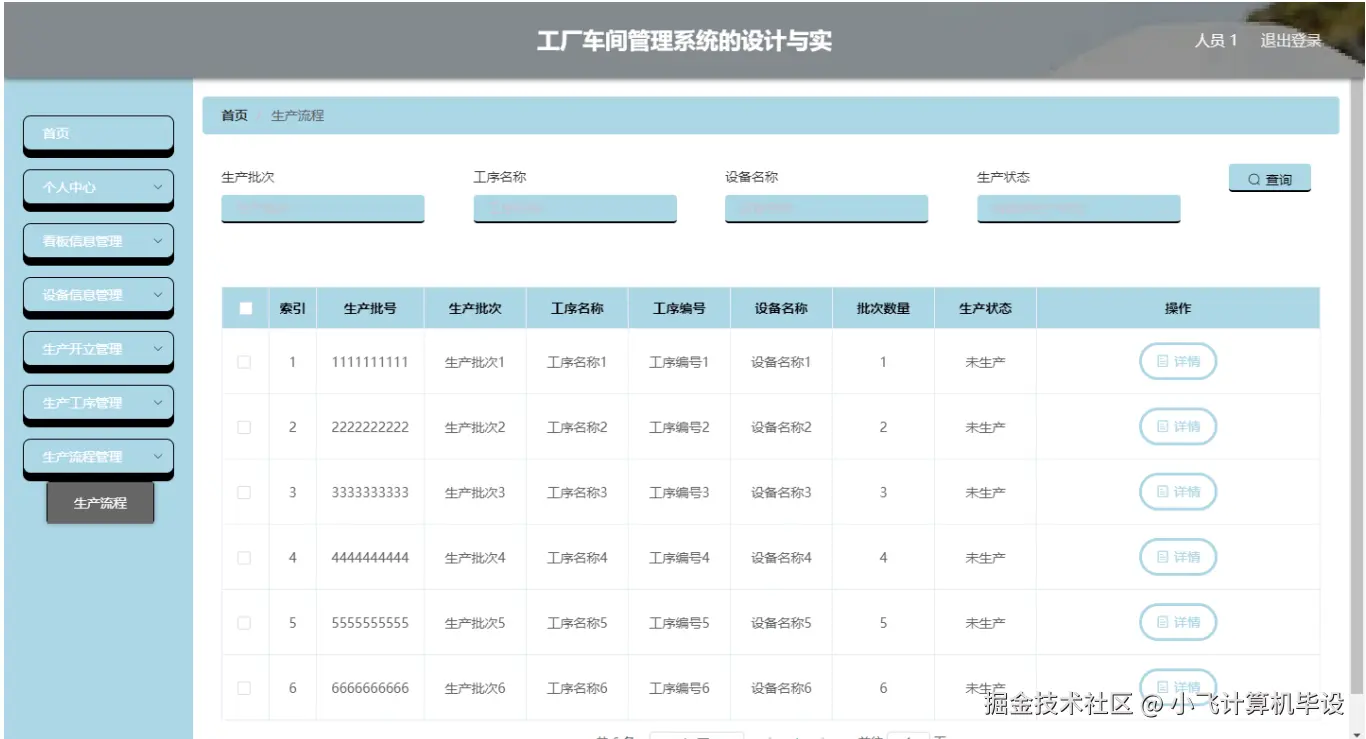This screenshot has width=1366, height=739.
Task: Expand the 看板信息管理 sidebar chevron
Action: point(158,241)
